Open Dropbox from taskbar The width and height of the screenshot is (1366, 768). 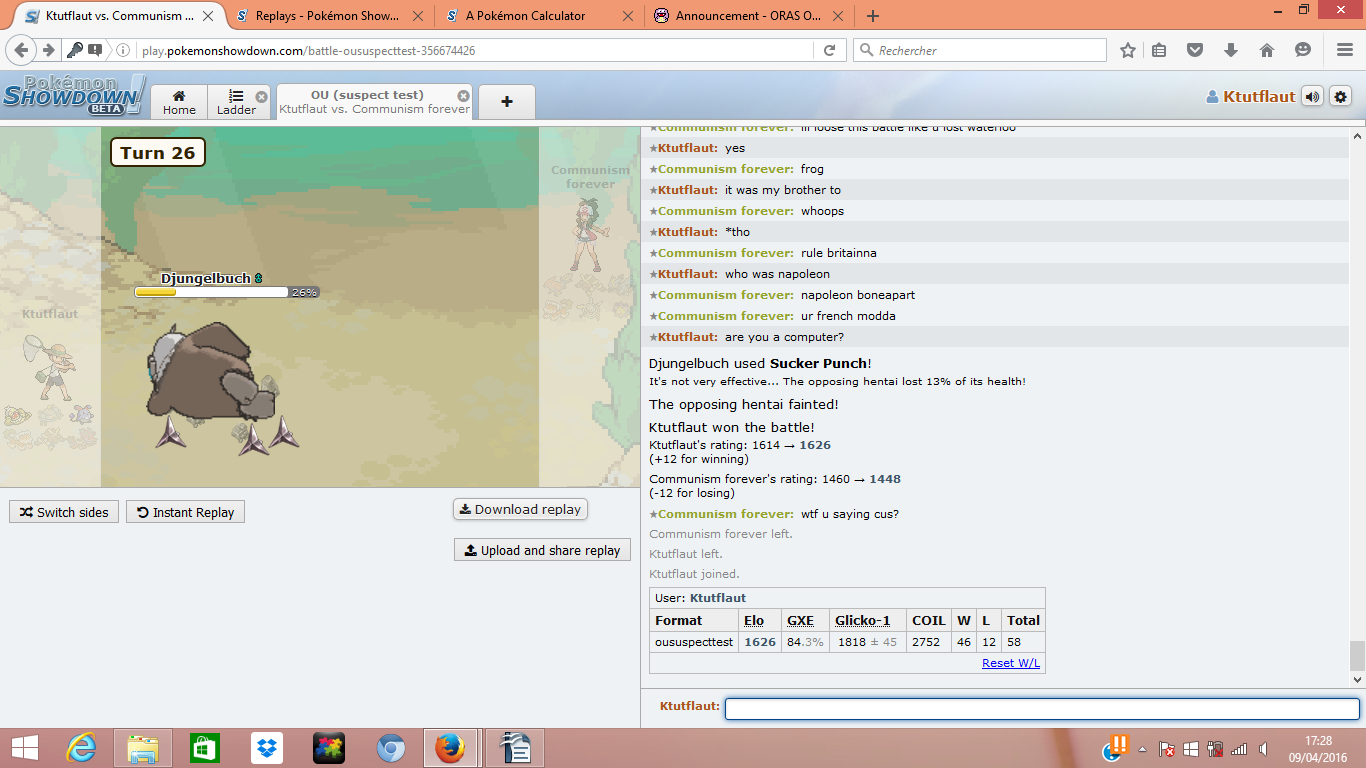(x=267, y=748)
